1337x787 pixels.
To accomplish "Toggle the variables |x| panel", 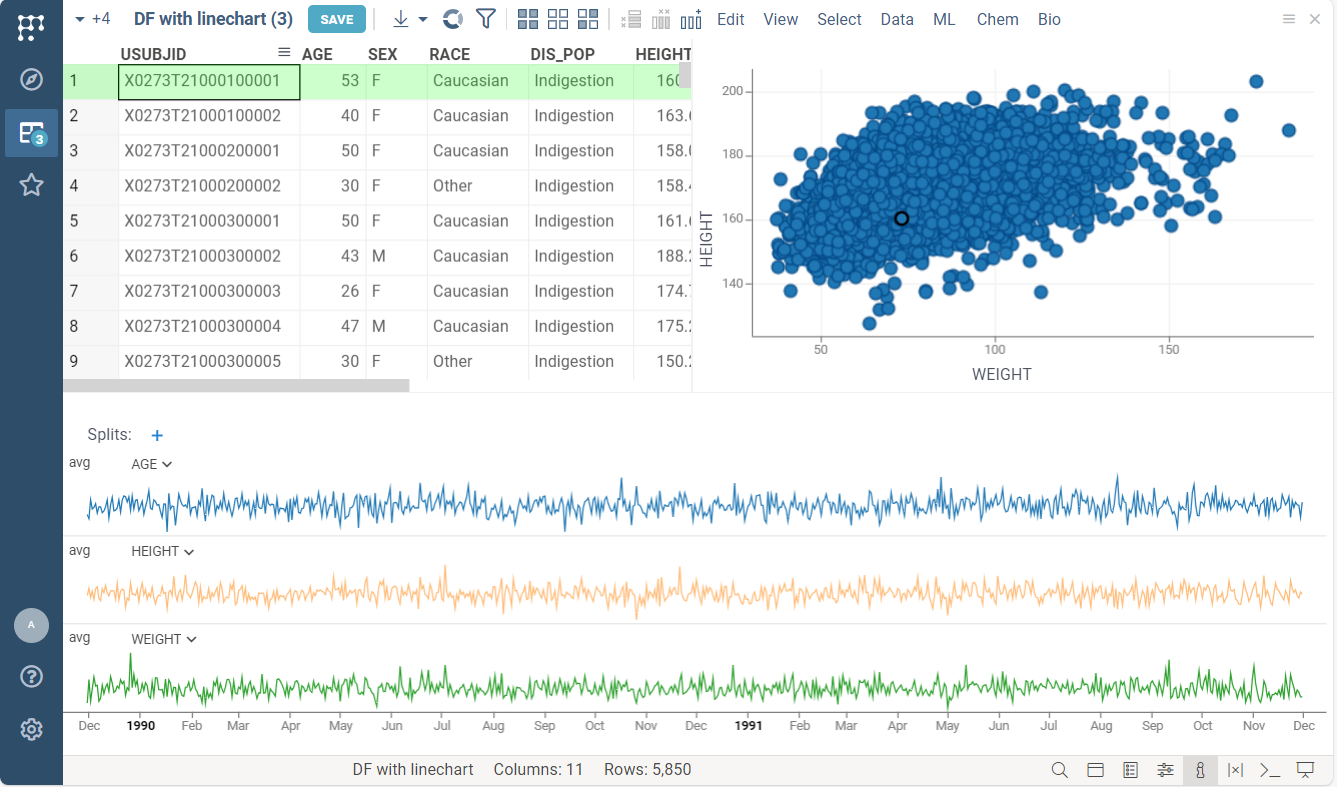I will (x=1234, y=770).
